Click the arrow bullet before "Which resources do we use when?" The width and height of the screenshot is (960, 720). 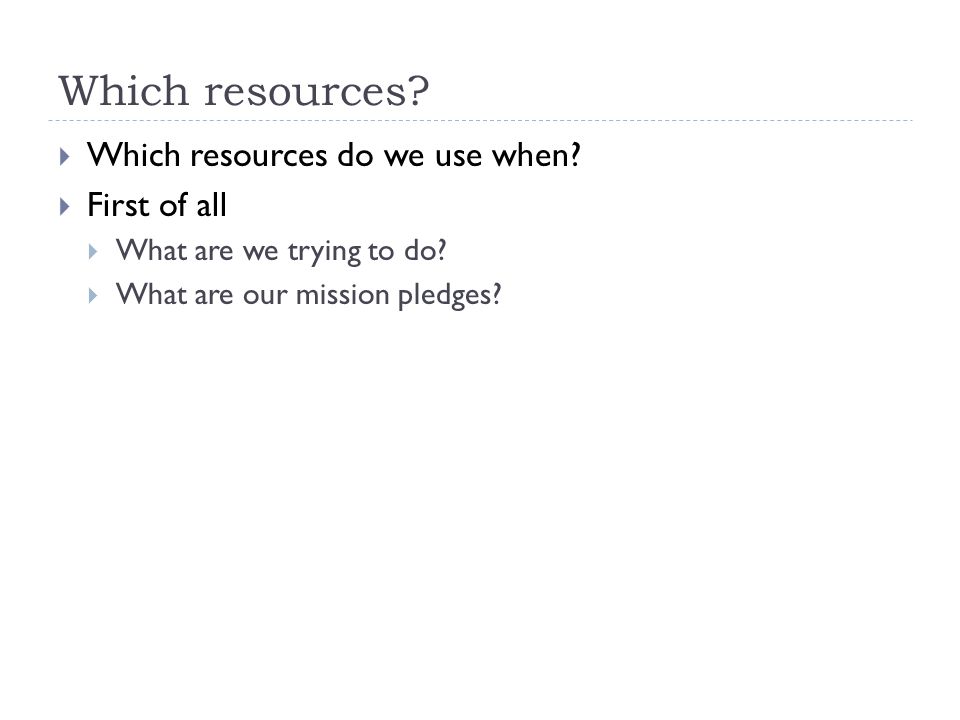[65, 157]
